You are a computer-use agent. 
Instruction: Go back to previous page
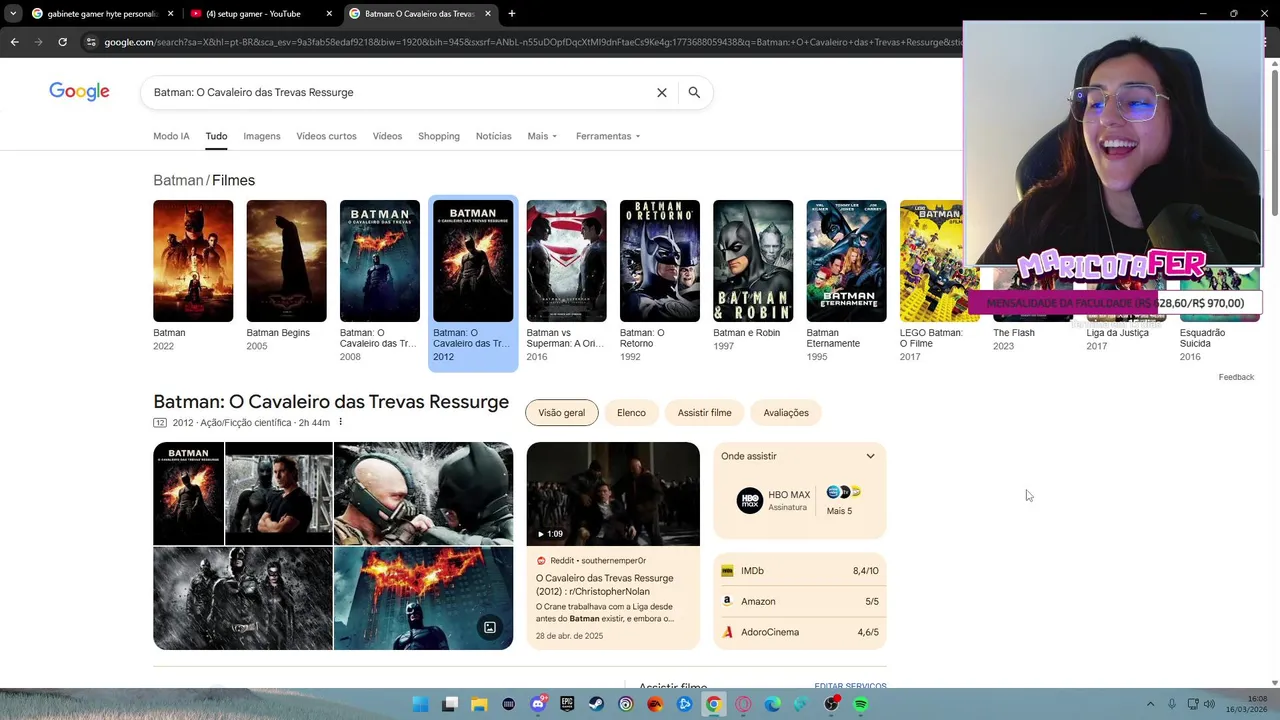pos(14,42)
